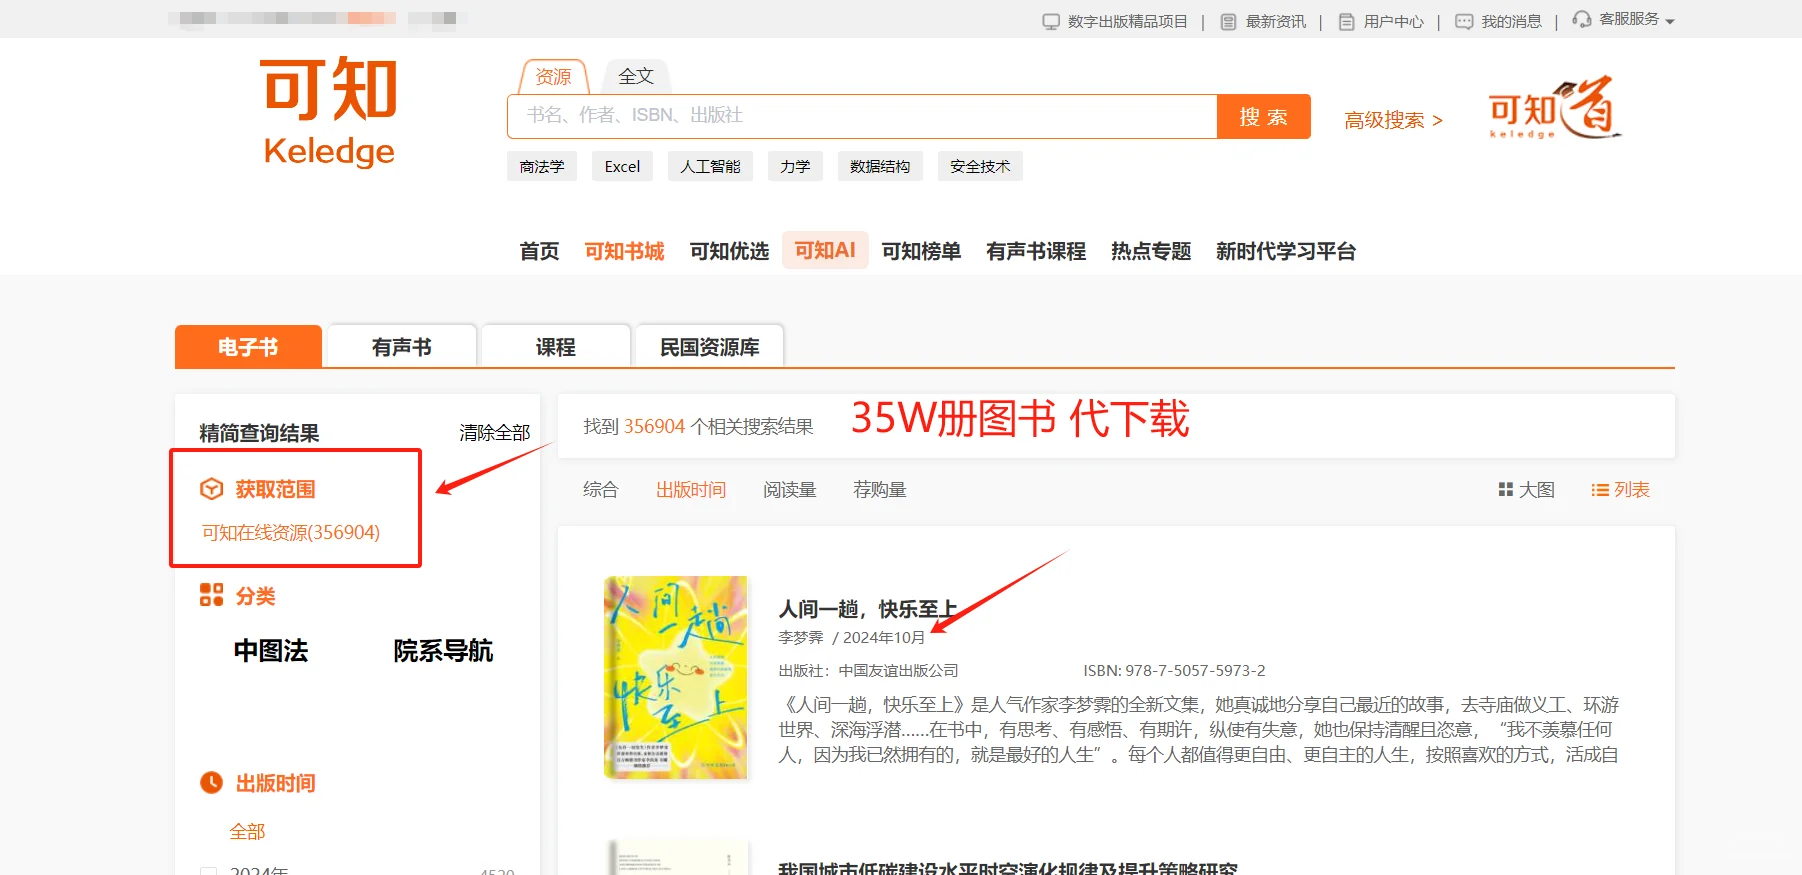Sort results by 综合
This screenshot has height=875, width=1802.
[x=601, y=490]
